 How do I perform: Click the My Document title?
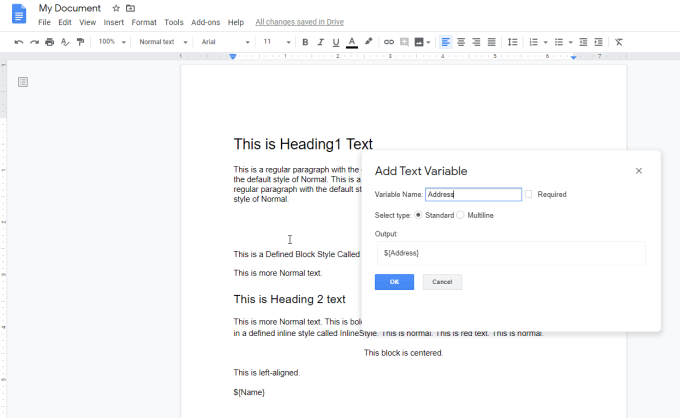pyautogui.click(x=69, y=8)
